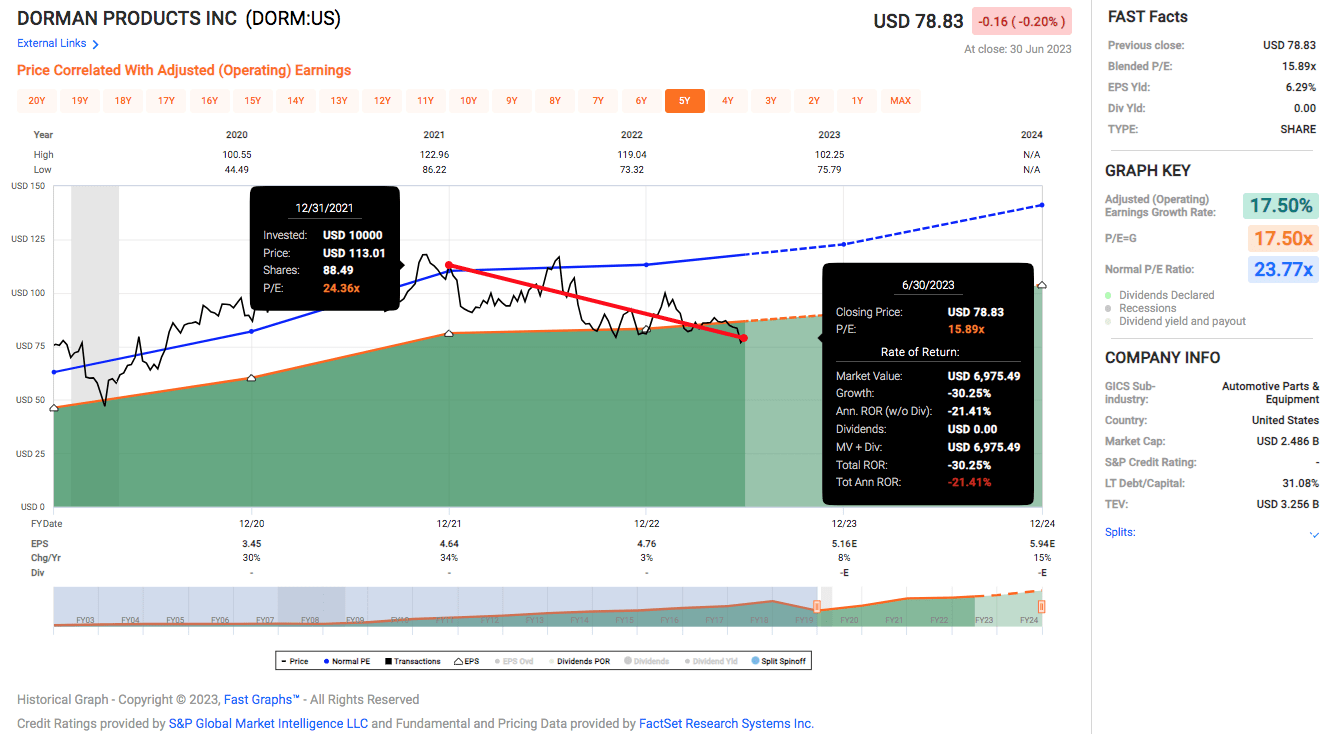Click the Split Spinoff blue circle icon
The width and height of the screenshot is (1328, 734).
coord(755,660)
